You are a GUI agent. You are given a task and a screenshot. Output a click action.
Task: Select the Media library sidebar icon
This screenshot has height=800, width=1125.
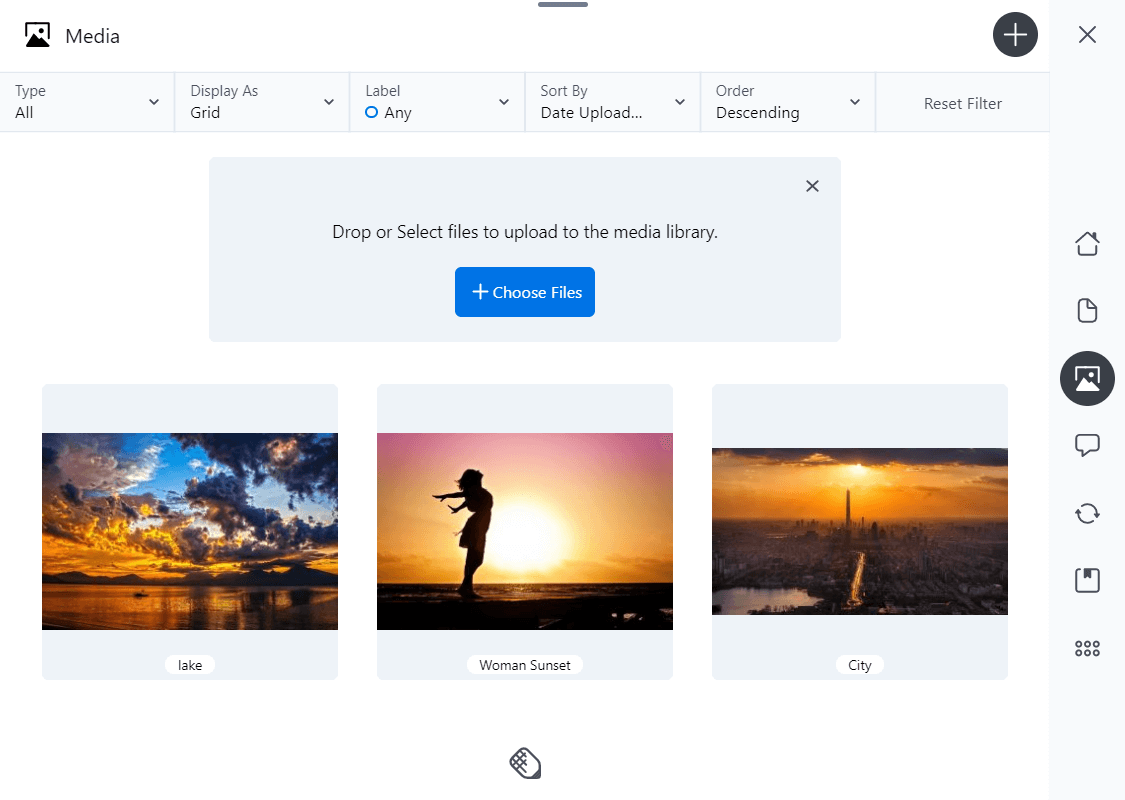pos(1087,378)
